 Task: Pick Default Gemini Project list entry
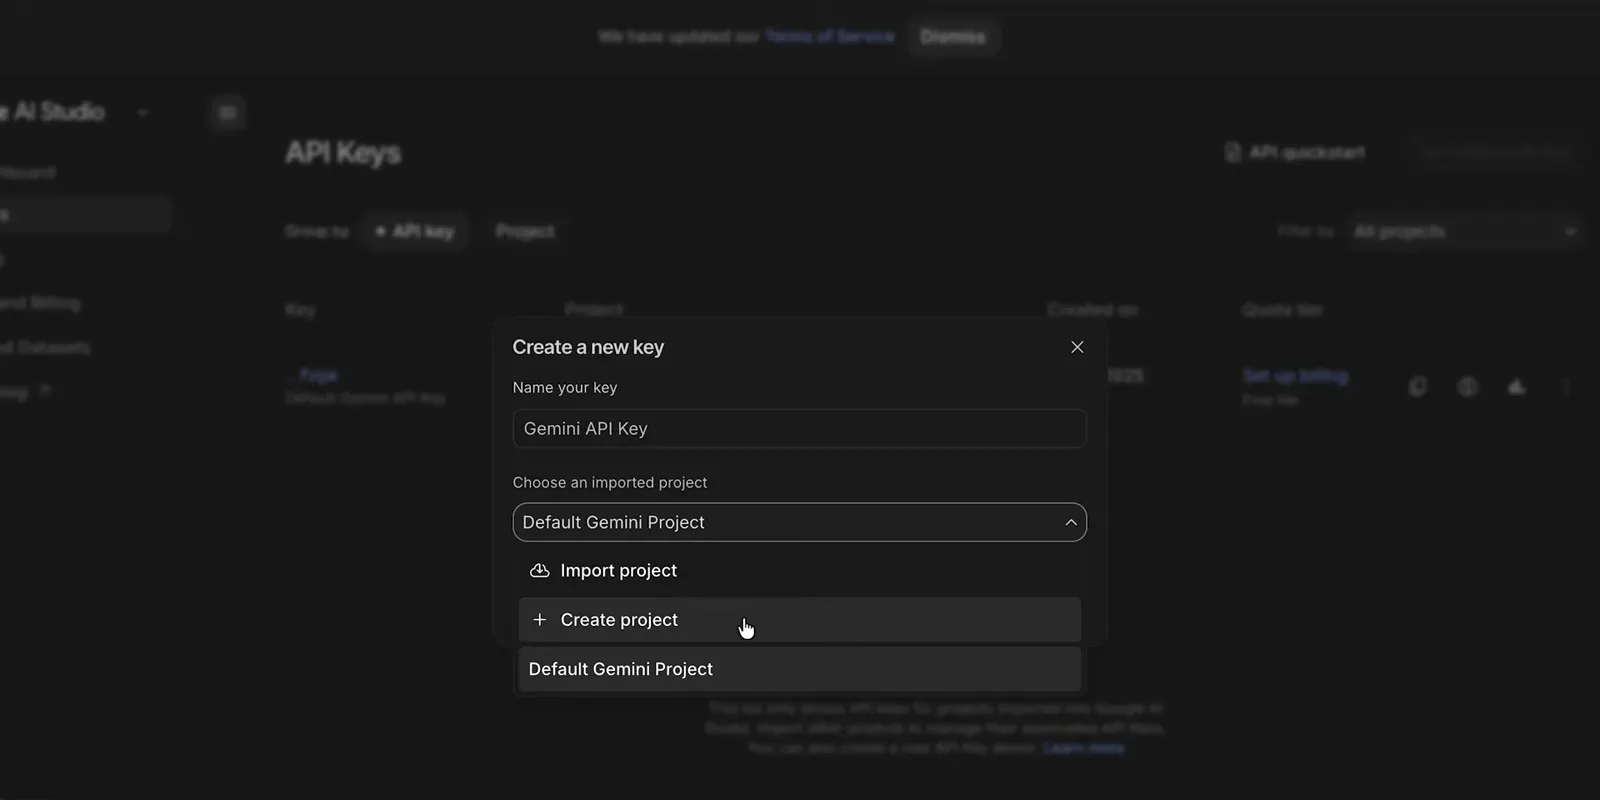pyautogui.click(x=799, y=669)
